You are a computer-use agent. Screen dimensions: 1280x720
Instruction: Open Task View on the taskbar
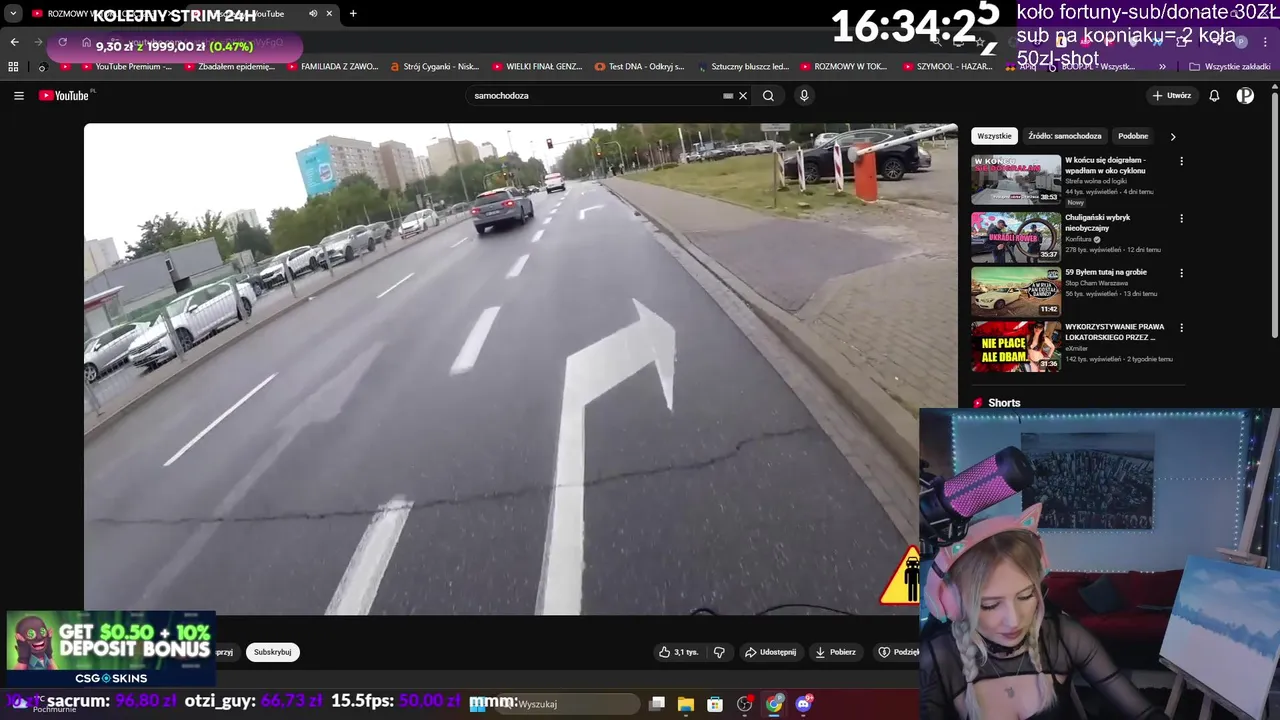(657, 704)
